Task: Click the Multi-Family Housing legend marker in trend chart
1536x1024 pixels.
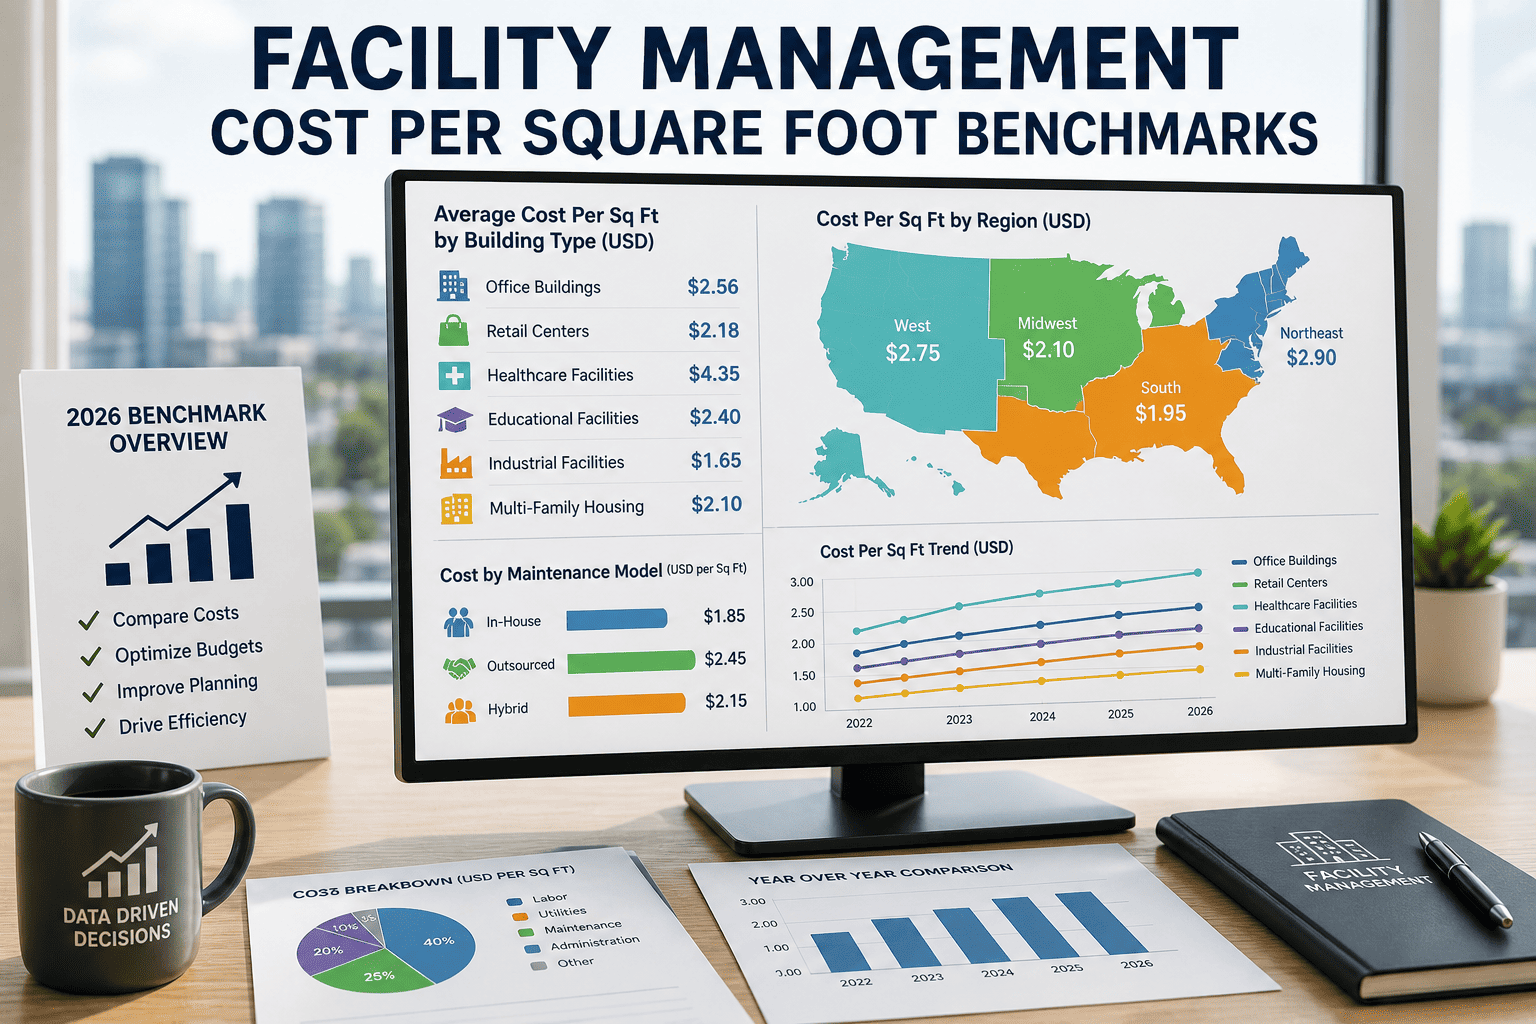Action: pyautogui.click(x=1243, y=674)
